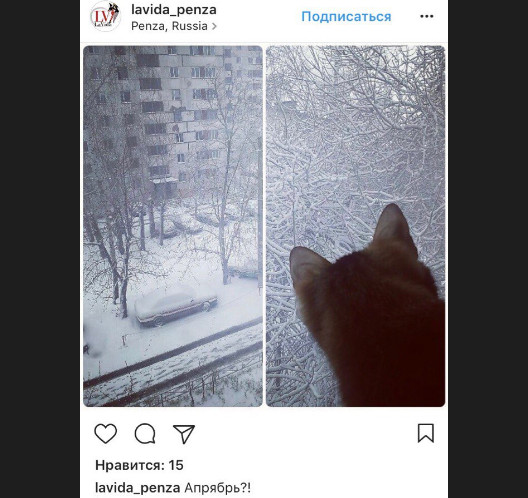Open lavida_penza profile from the post header
Image resolution: width=528 pixels, height=498 pixels.
point(174,9)
